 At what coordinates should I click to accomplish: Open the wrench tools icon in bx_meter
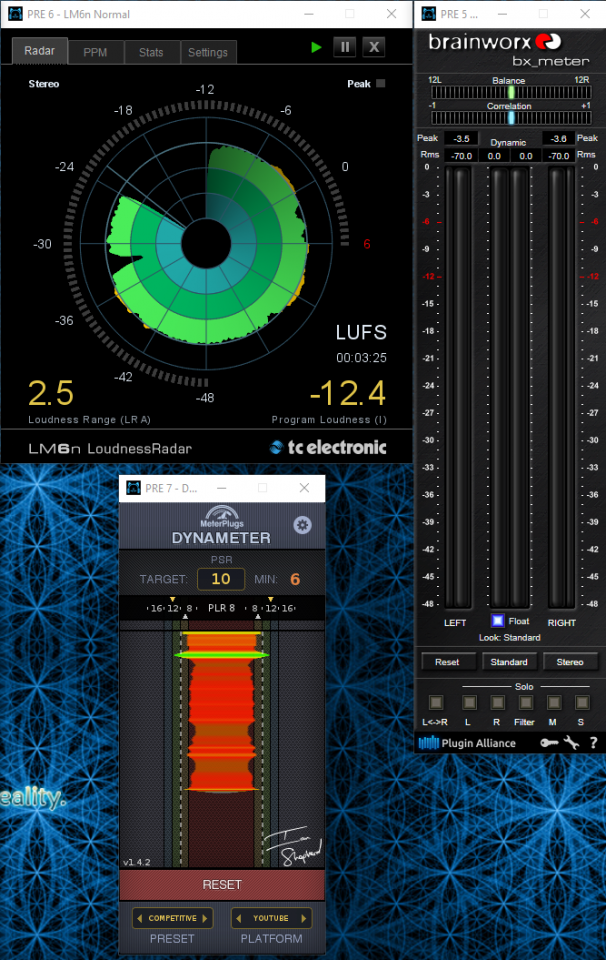tap(571, 743)
